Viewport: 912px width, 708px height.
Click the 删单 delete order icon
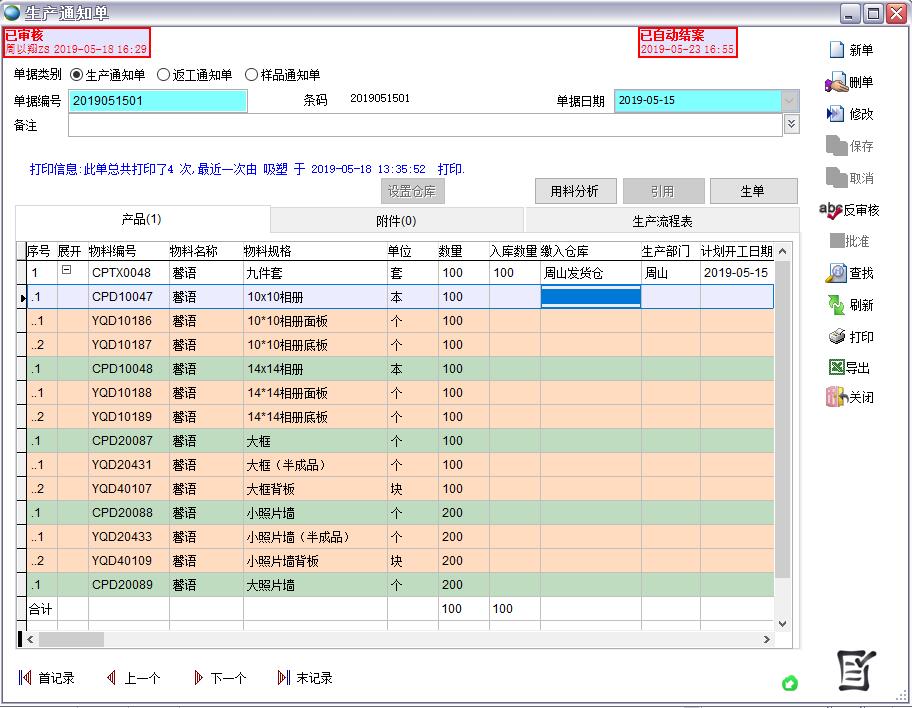pos(836,82)
